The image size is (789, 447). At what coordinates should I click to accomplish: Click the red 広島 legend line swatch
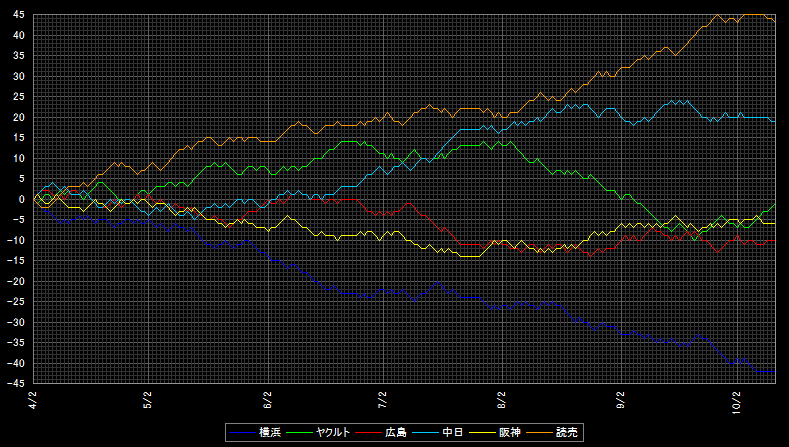(368, 432)
